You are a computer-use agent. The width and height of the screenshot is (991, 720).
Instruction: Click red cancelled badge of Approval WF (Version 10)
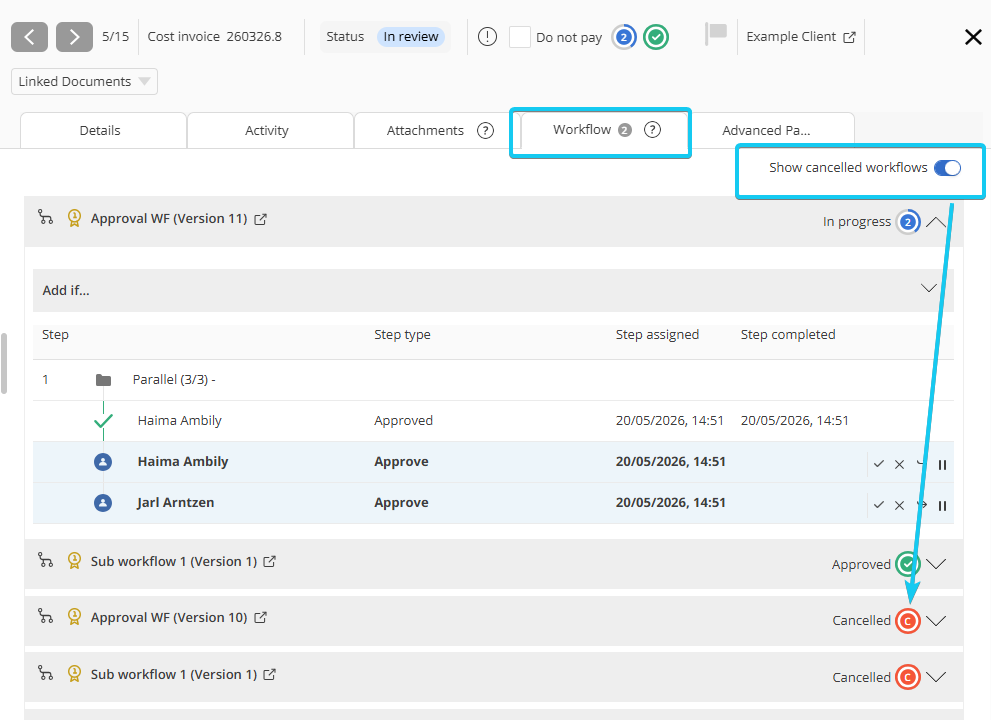[x=908, y=621]
